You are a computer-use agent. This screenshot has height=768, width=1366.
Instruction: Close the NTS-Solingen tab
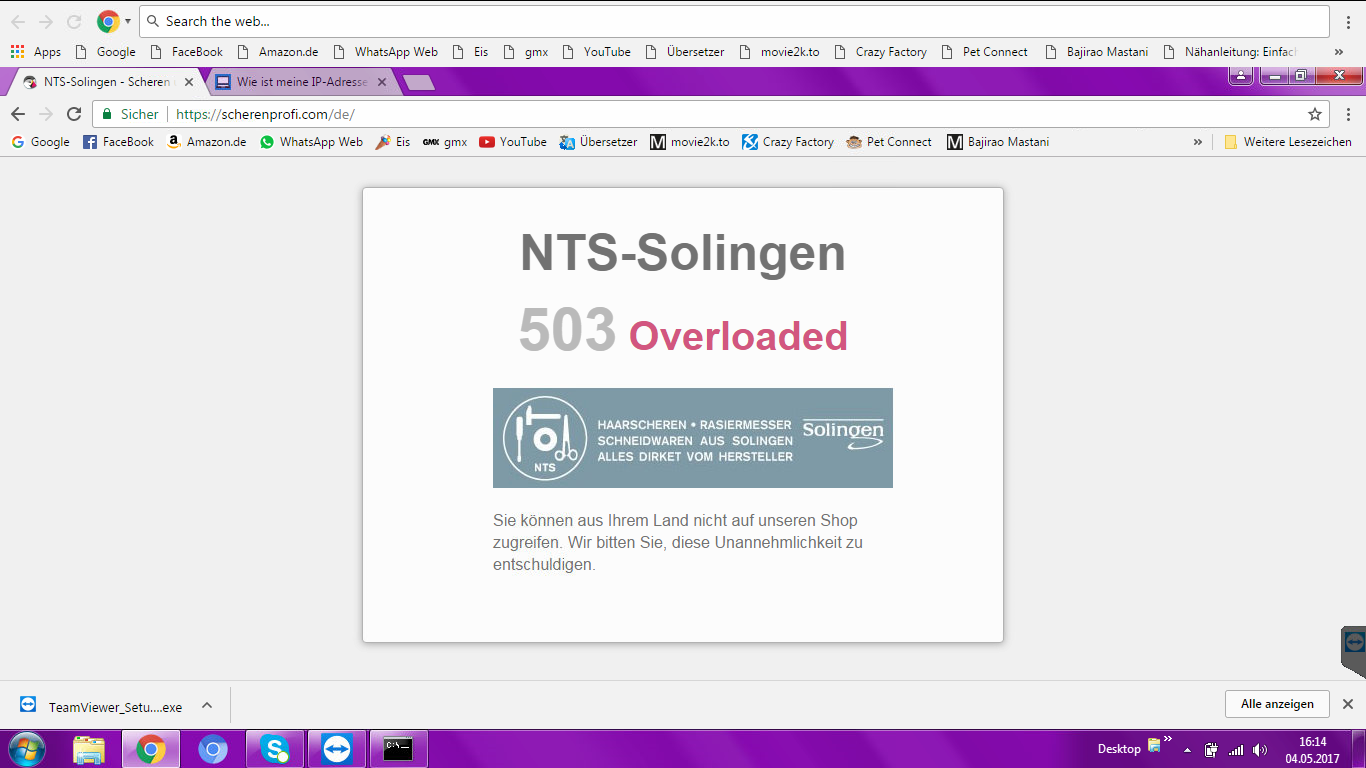[x=189, y=82]
